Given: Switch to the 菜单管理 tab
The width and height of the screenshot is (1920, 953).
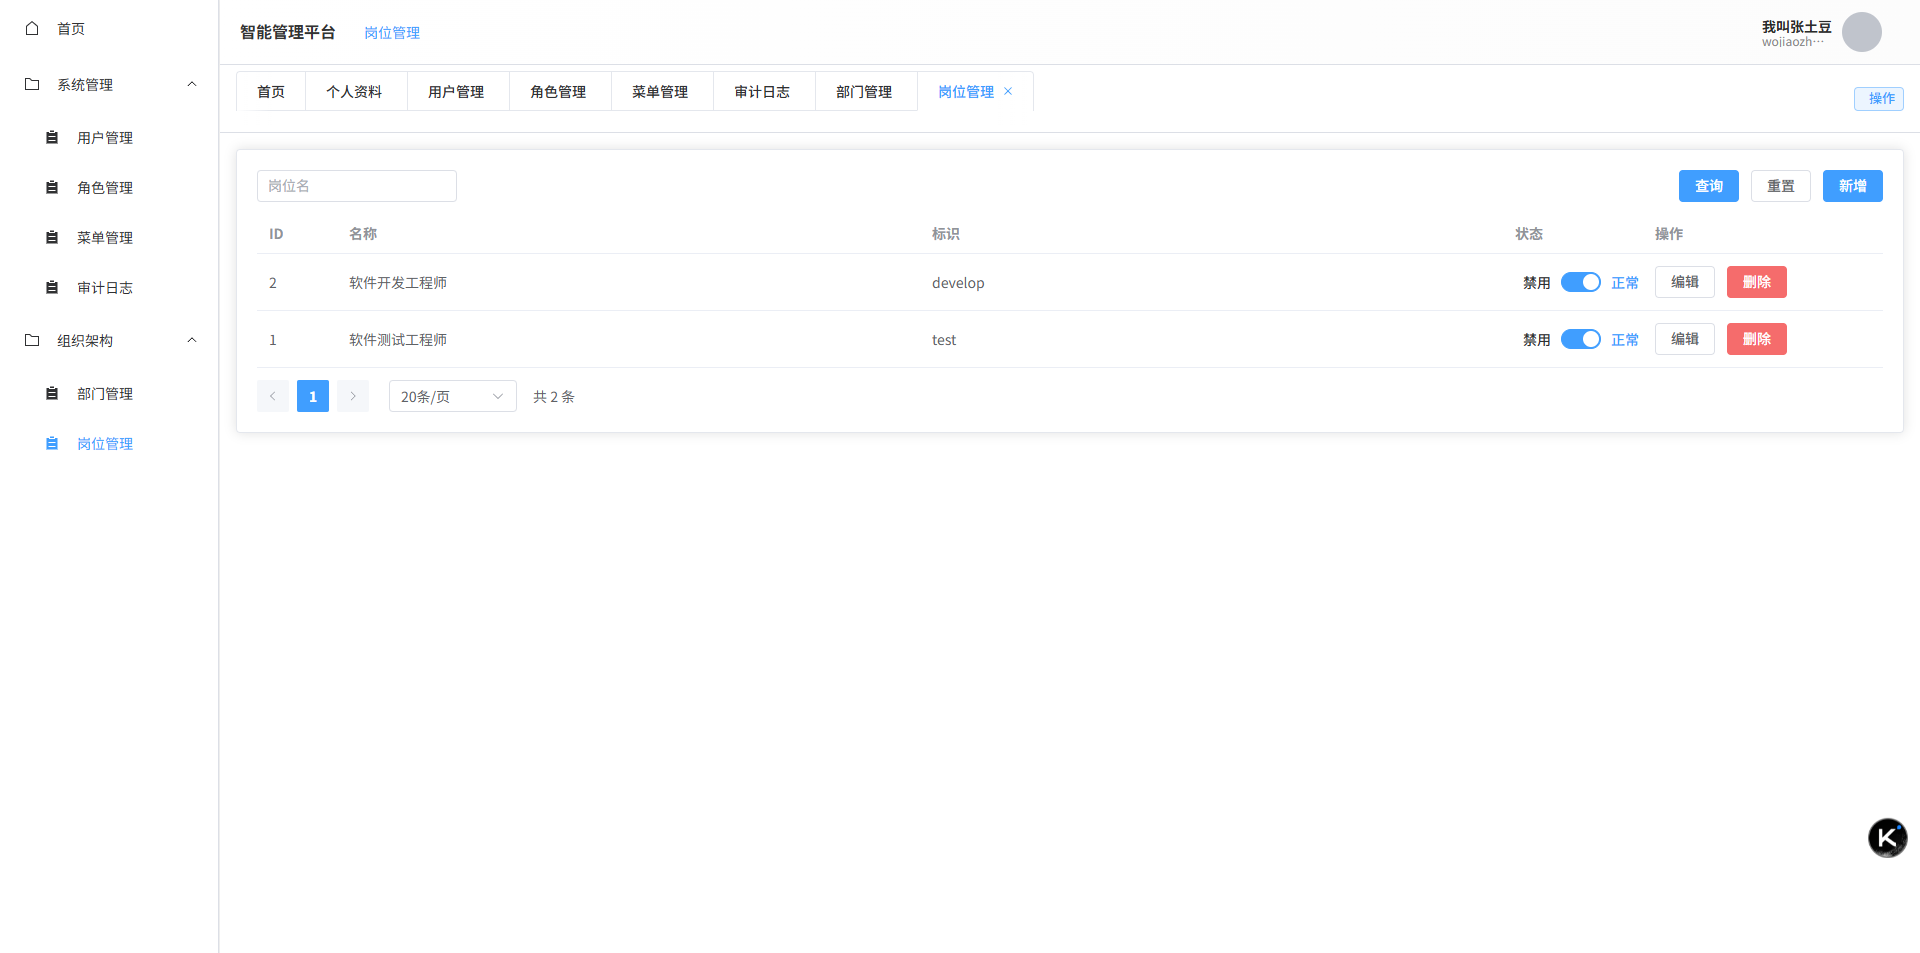Looking at the screenshot, I should (x=660, y=91).
